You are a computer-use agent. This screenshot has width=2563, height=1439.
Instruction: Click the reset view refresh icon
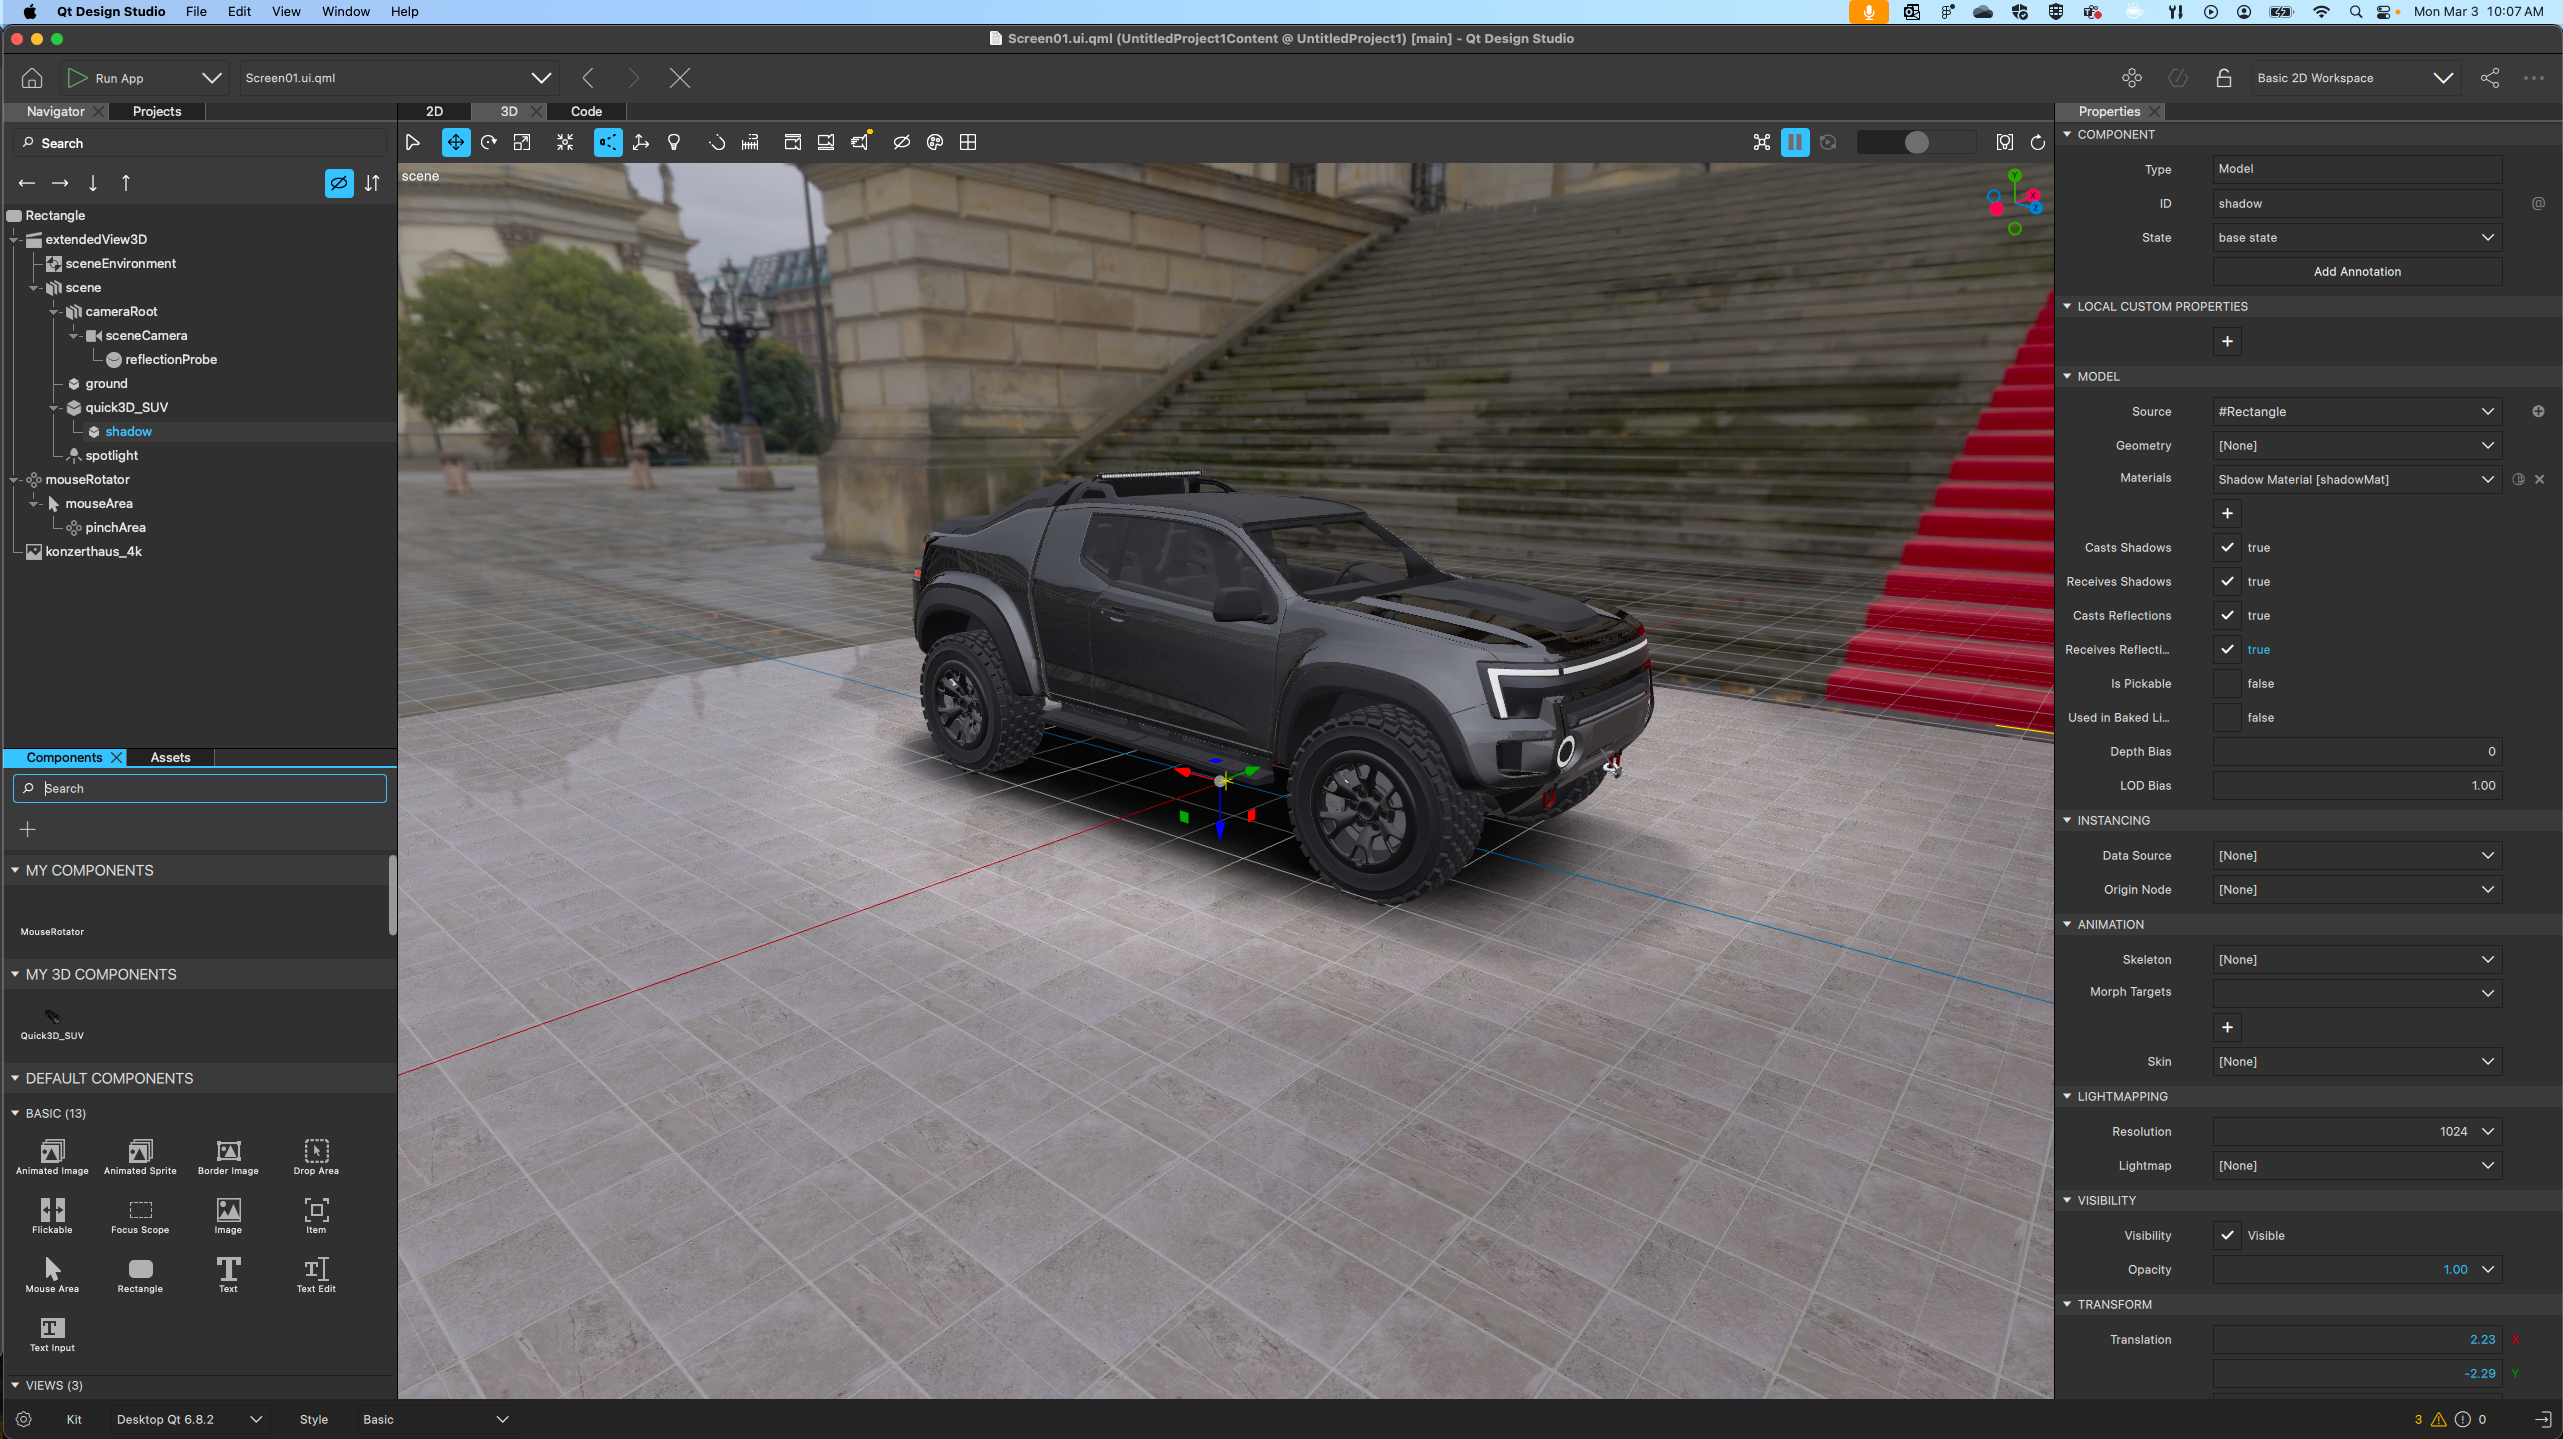tap(2038, 142)
